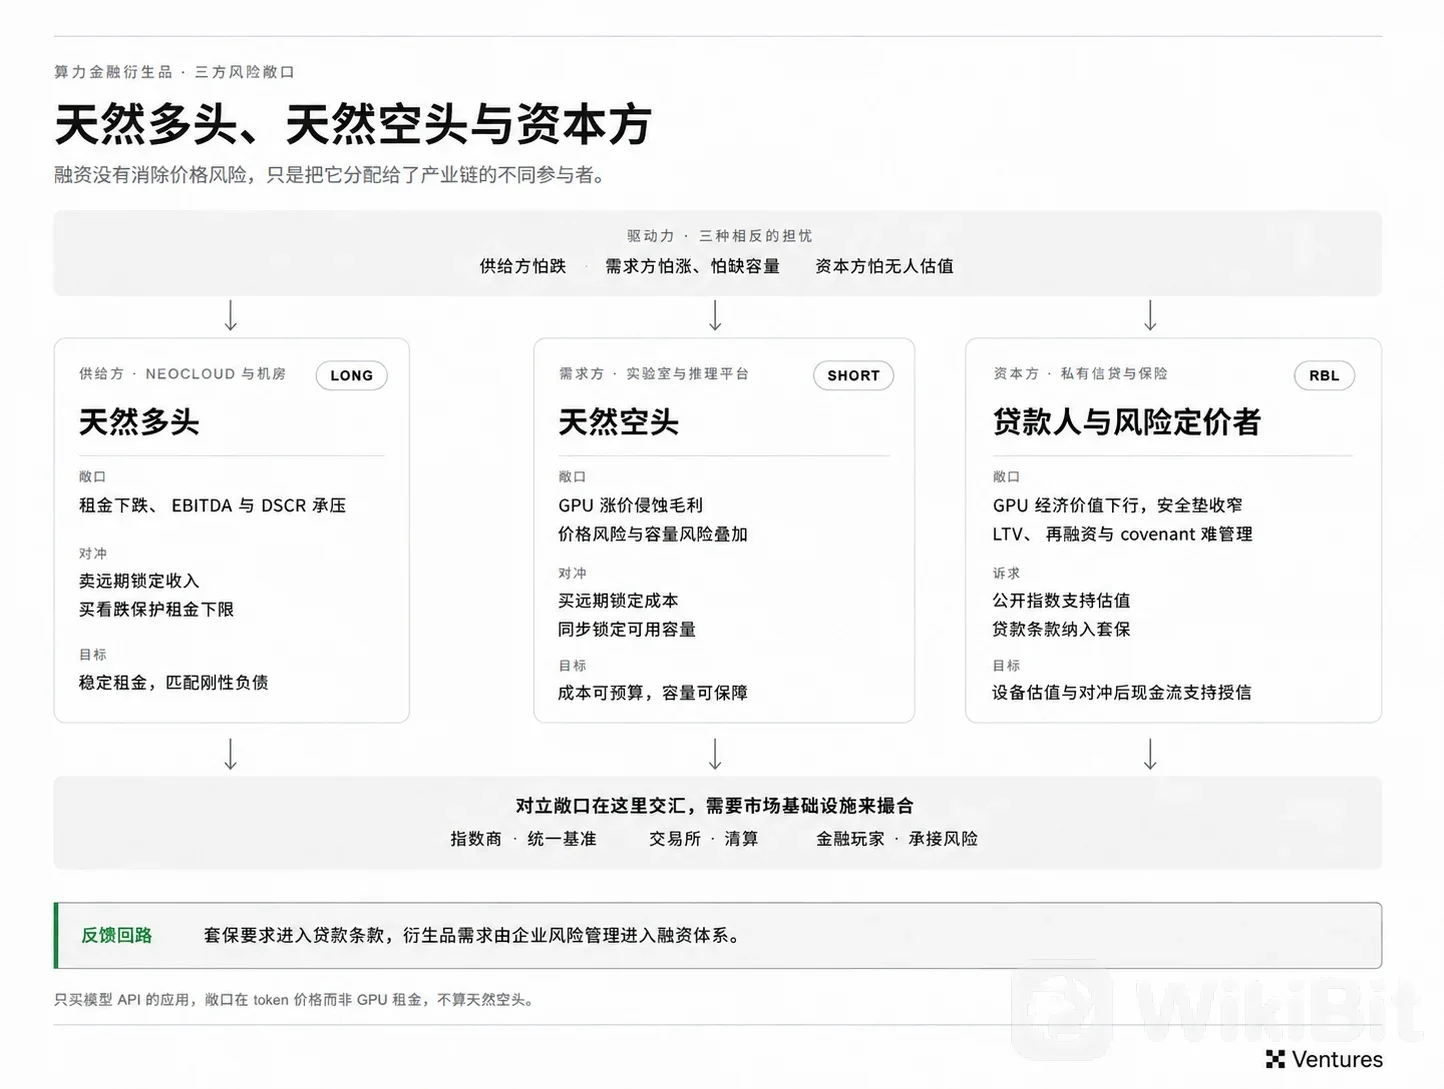1444x1089 pixels.
Task: Click the label 资本方 · 私有信贷与保险
Action: (1080, 374)
